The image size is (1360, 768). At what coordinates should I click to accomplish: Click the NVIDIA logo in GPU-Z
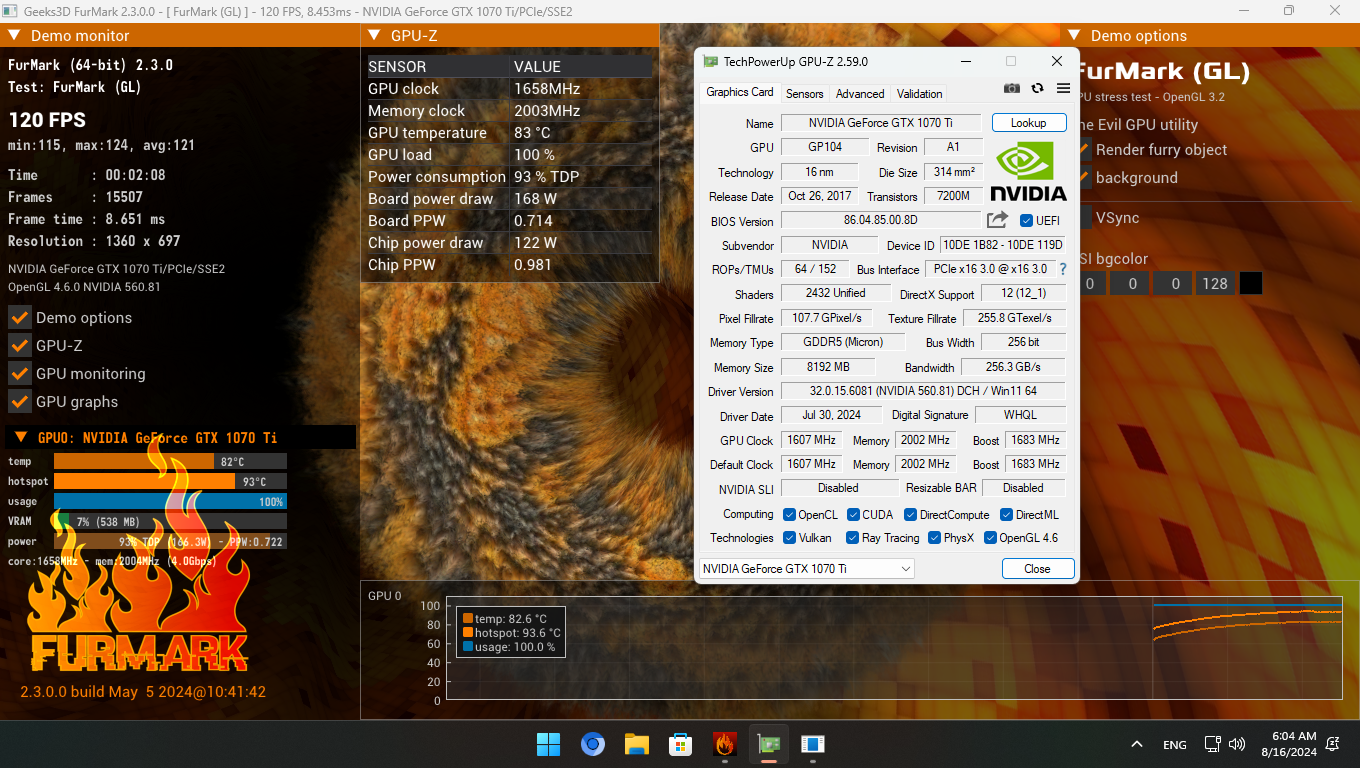[1028, 172]
